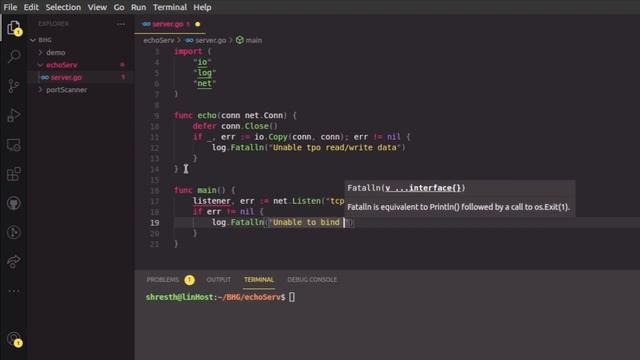Open the Selection menu

[63, 7]
